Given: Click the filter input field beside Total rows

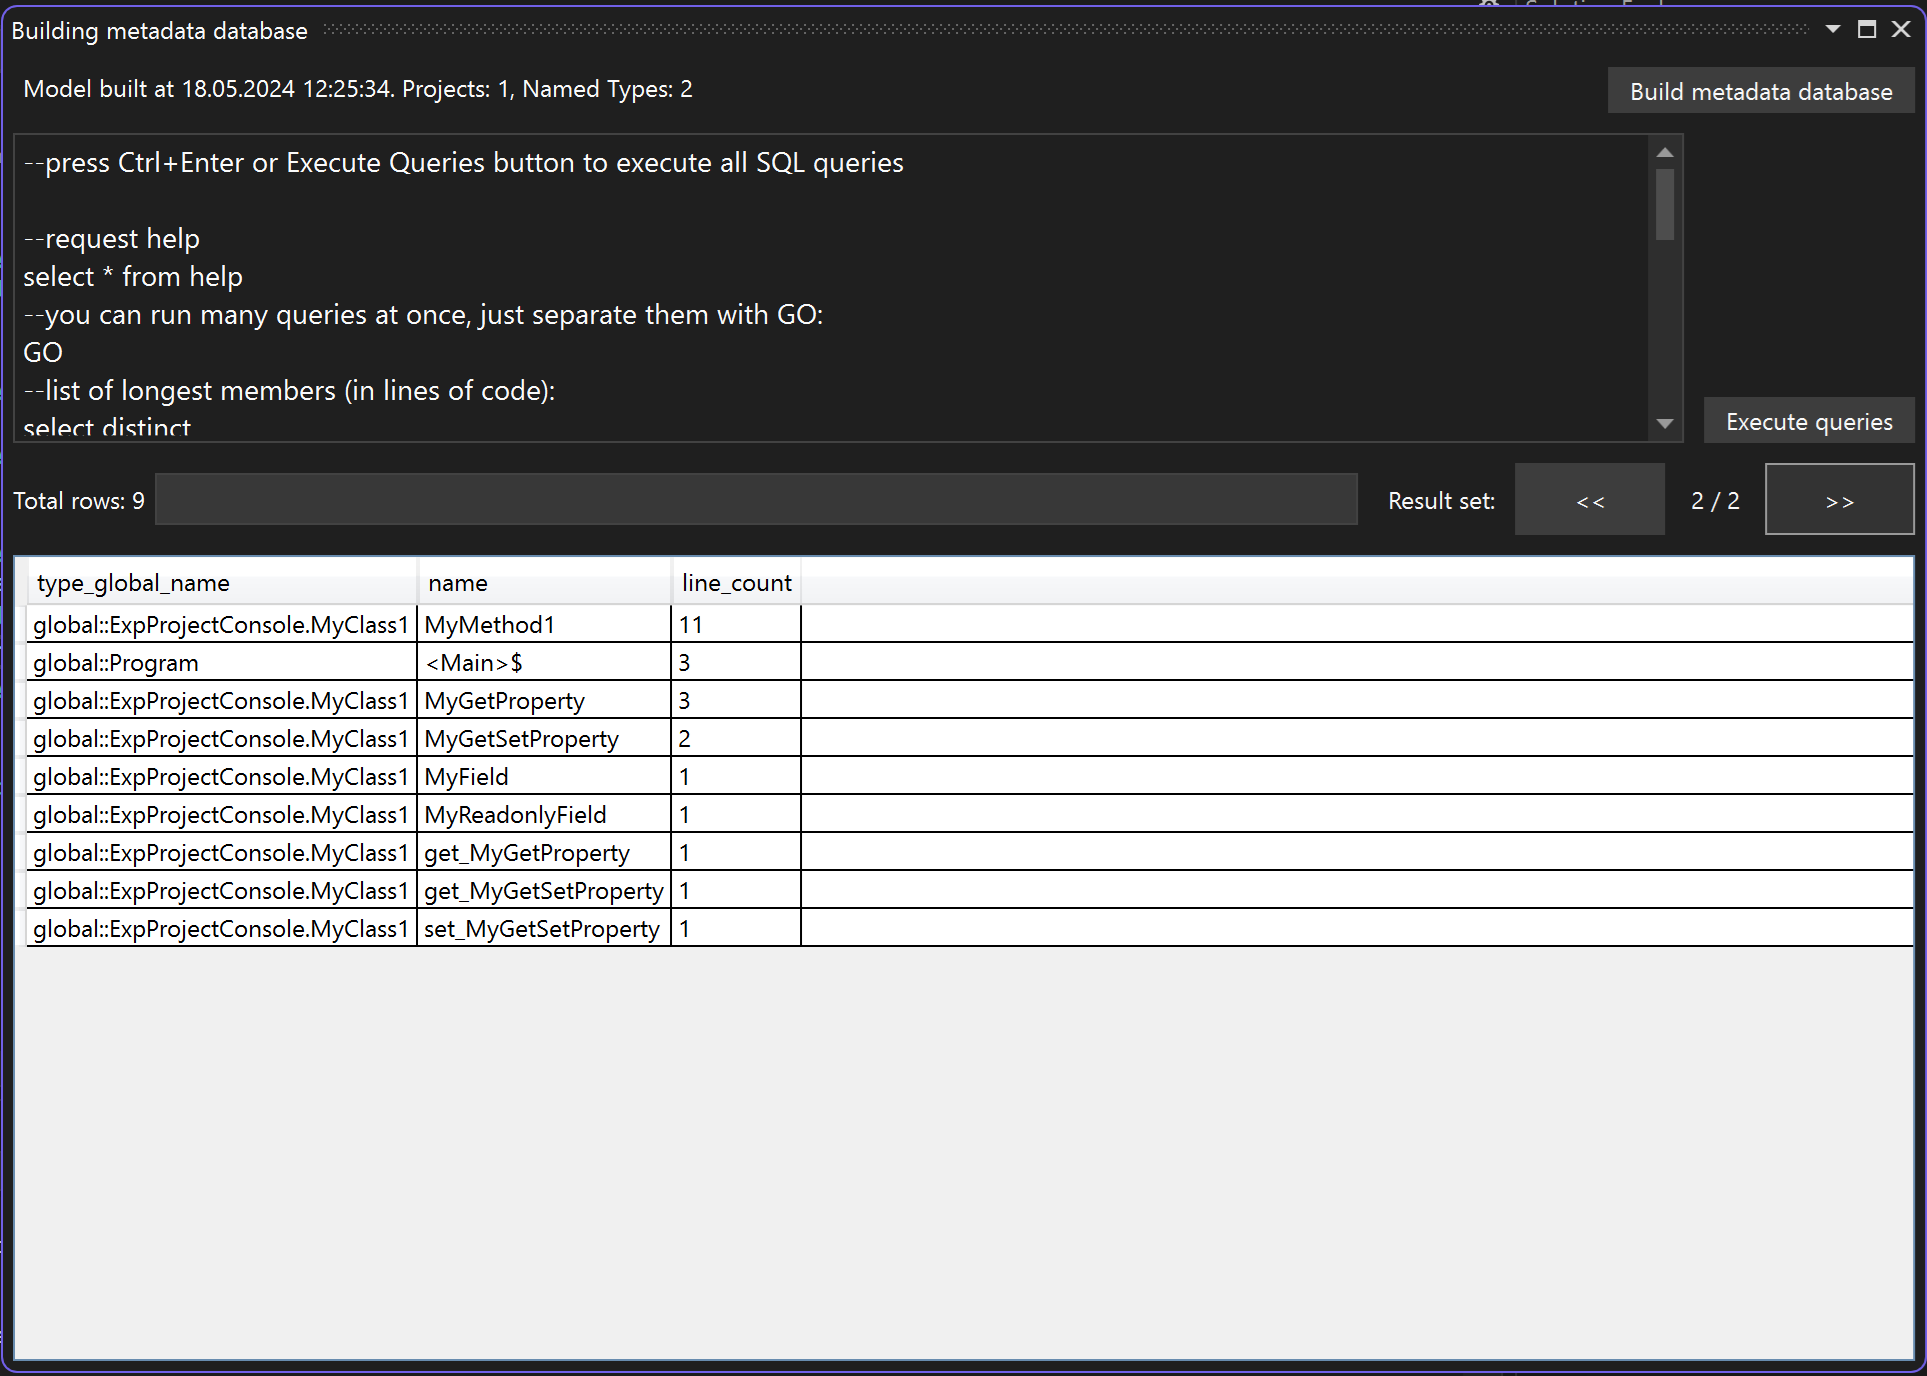Looking at the screenshot, I should [x=756, y=500].
